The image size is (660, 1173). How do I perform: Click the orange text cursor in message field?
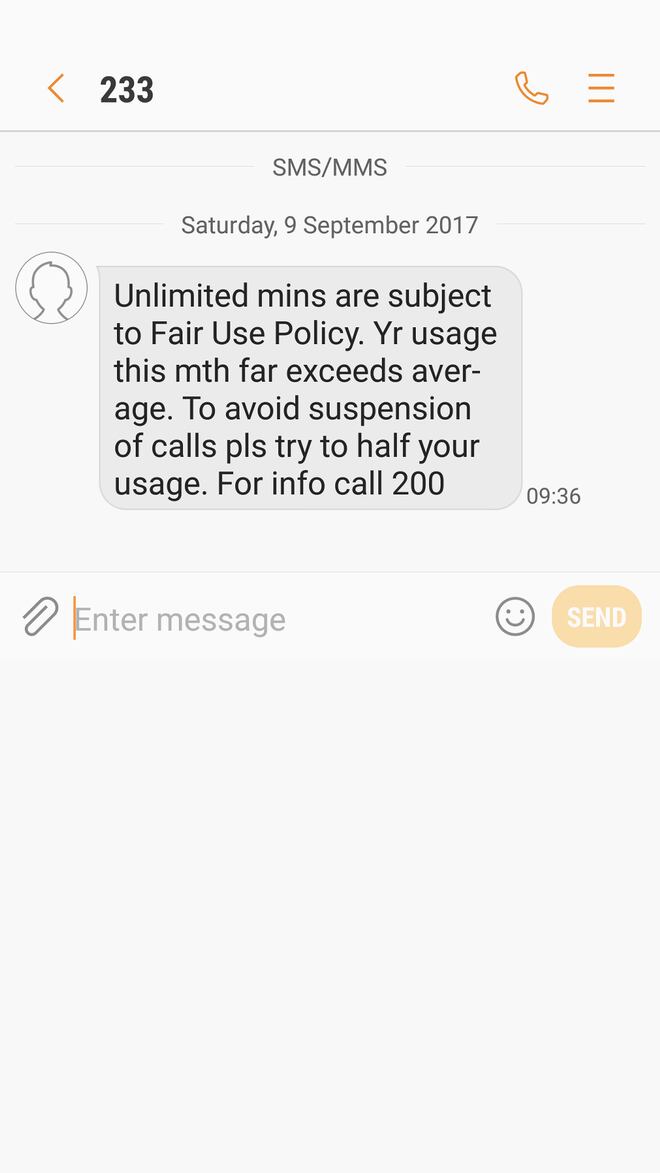click(74, 618)
